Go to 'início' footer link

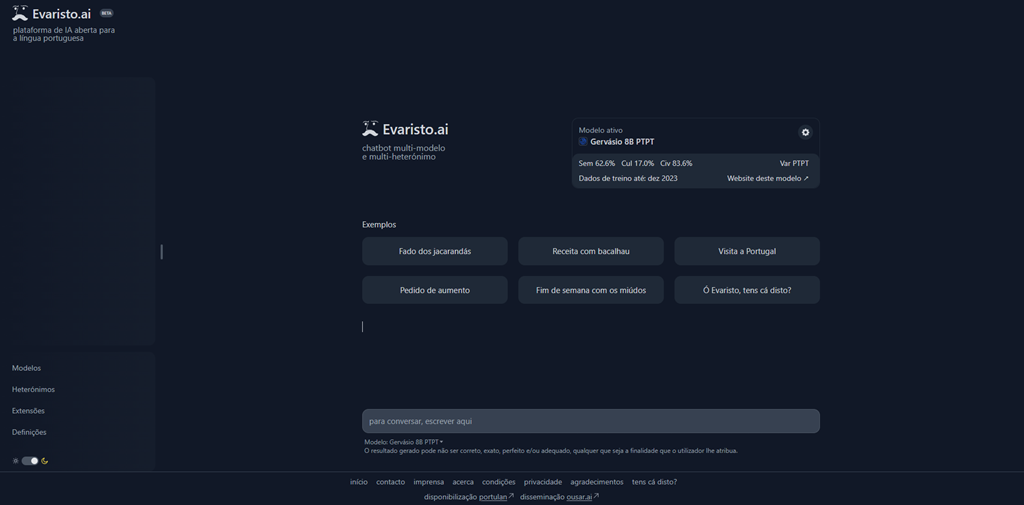coord(359,482)
